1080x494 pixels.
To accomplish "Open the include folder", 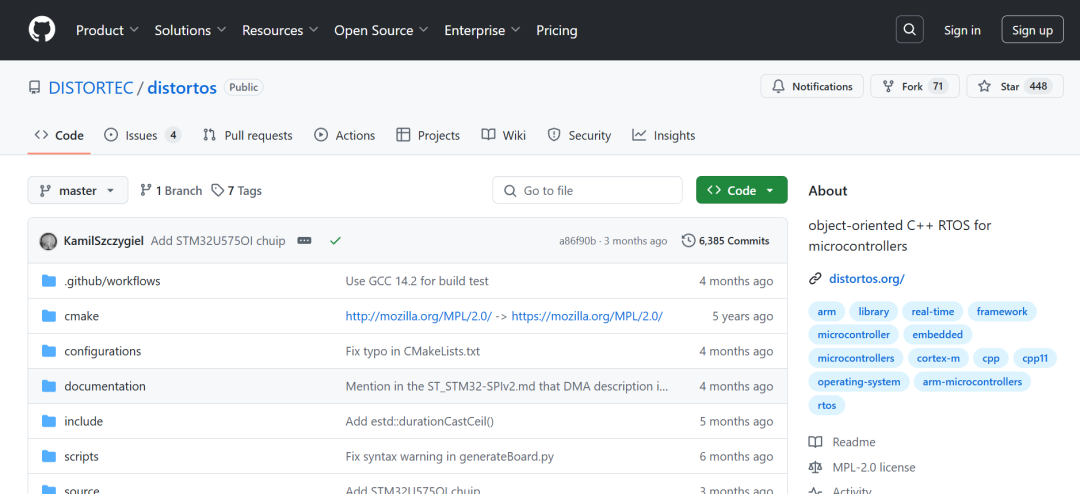I will [83, 422].
